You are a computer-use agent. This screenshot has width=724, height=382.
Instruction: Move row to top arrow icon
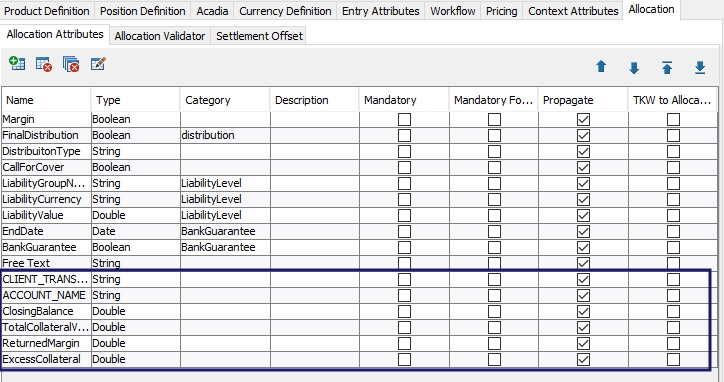[x=667, y=67]
